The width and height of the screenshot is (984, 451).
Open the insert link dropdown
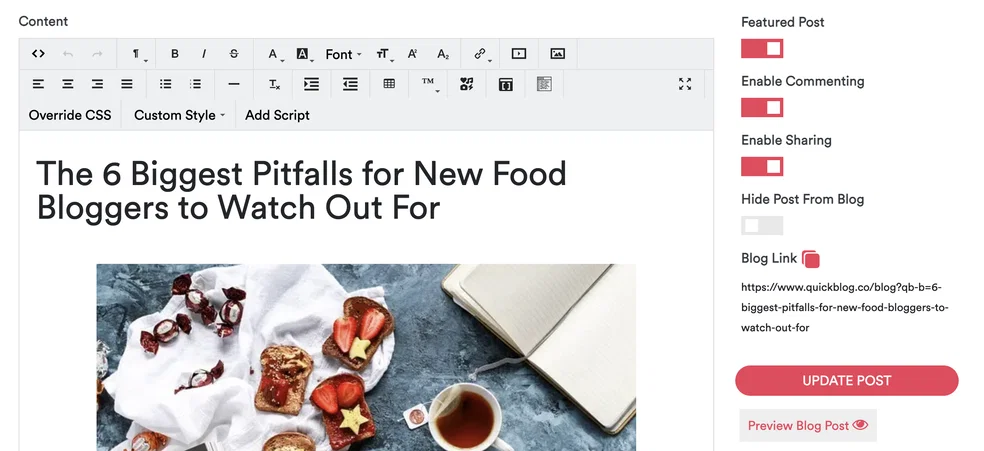pos(483,55)
